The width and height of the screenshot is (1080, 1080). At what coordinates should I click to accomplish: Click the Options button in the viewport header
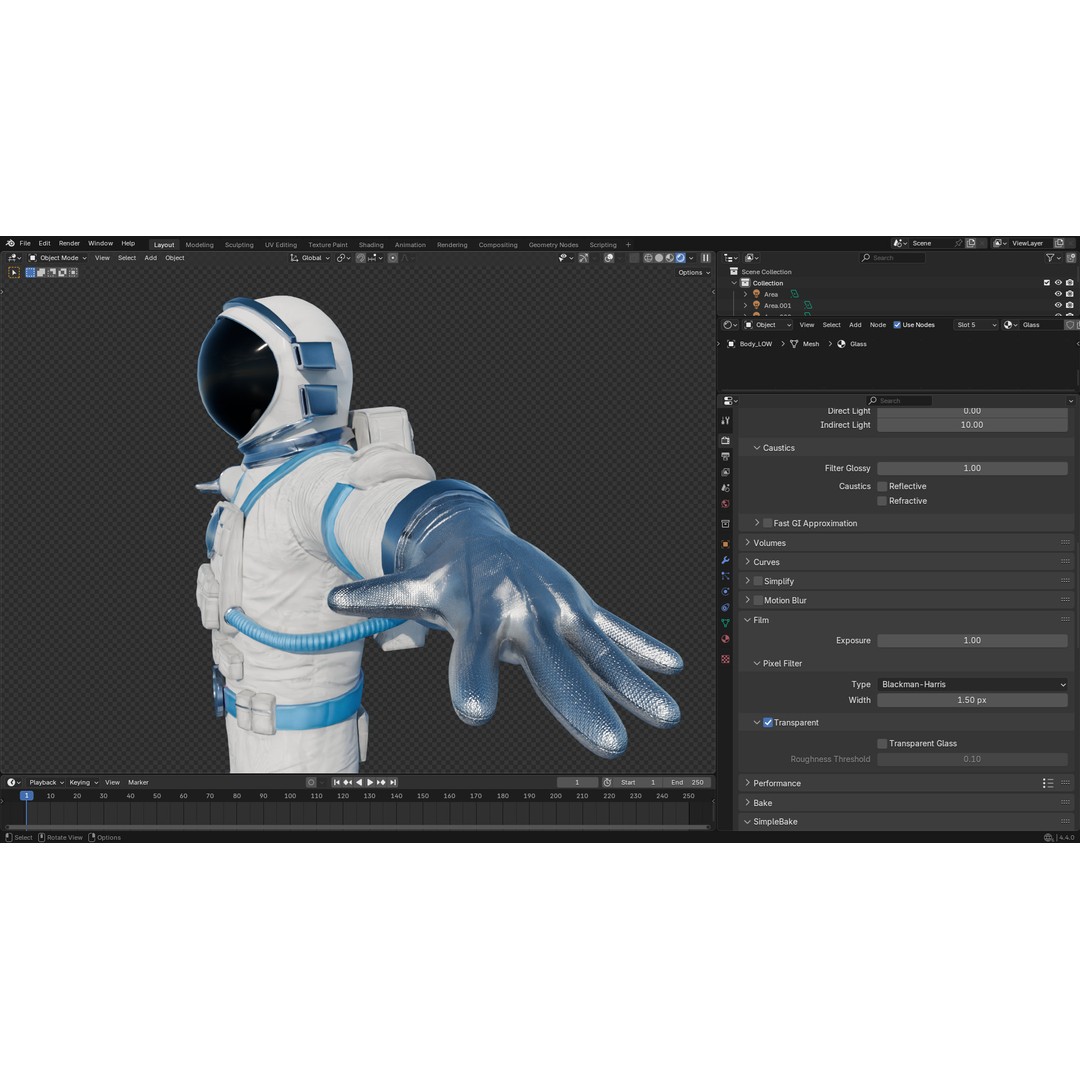(x=692, y=272)
